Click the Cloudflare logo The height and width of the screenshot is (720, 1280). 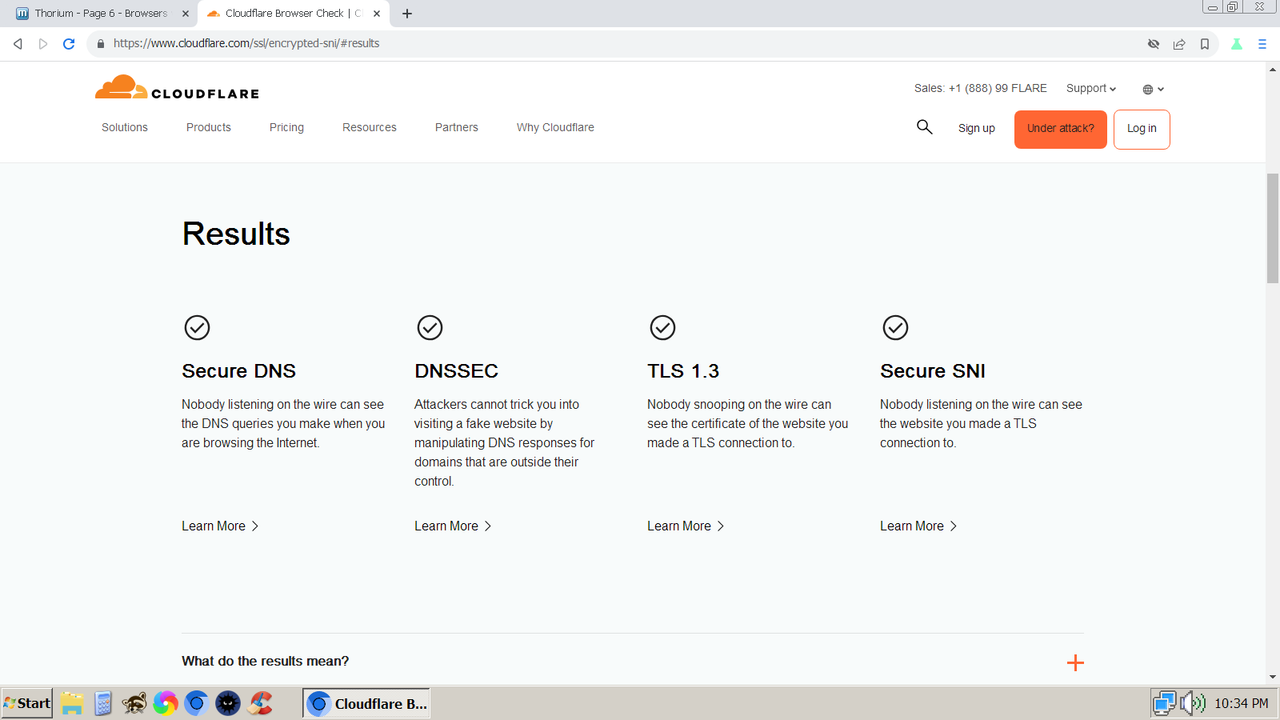point(177,88)
